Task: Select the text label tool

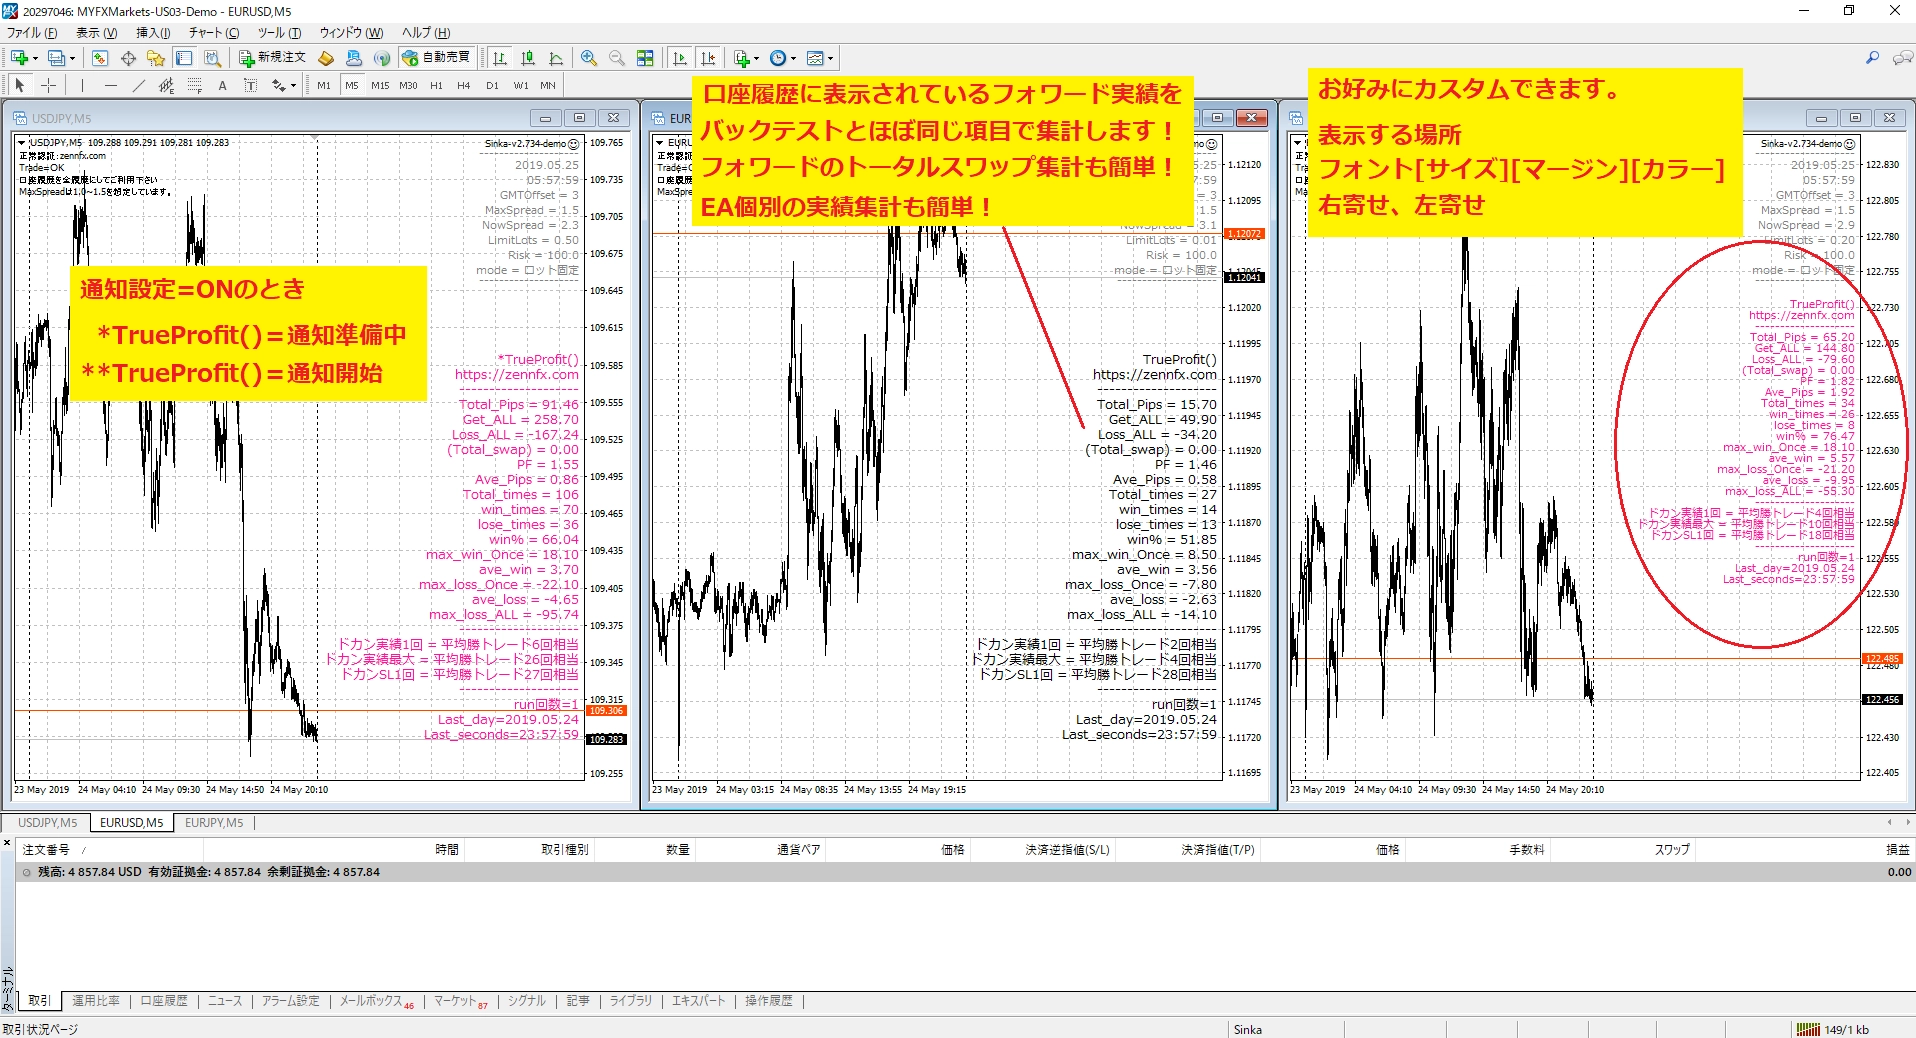Action: [x=251, y=85]
